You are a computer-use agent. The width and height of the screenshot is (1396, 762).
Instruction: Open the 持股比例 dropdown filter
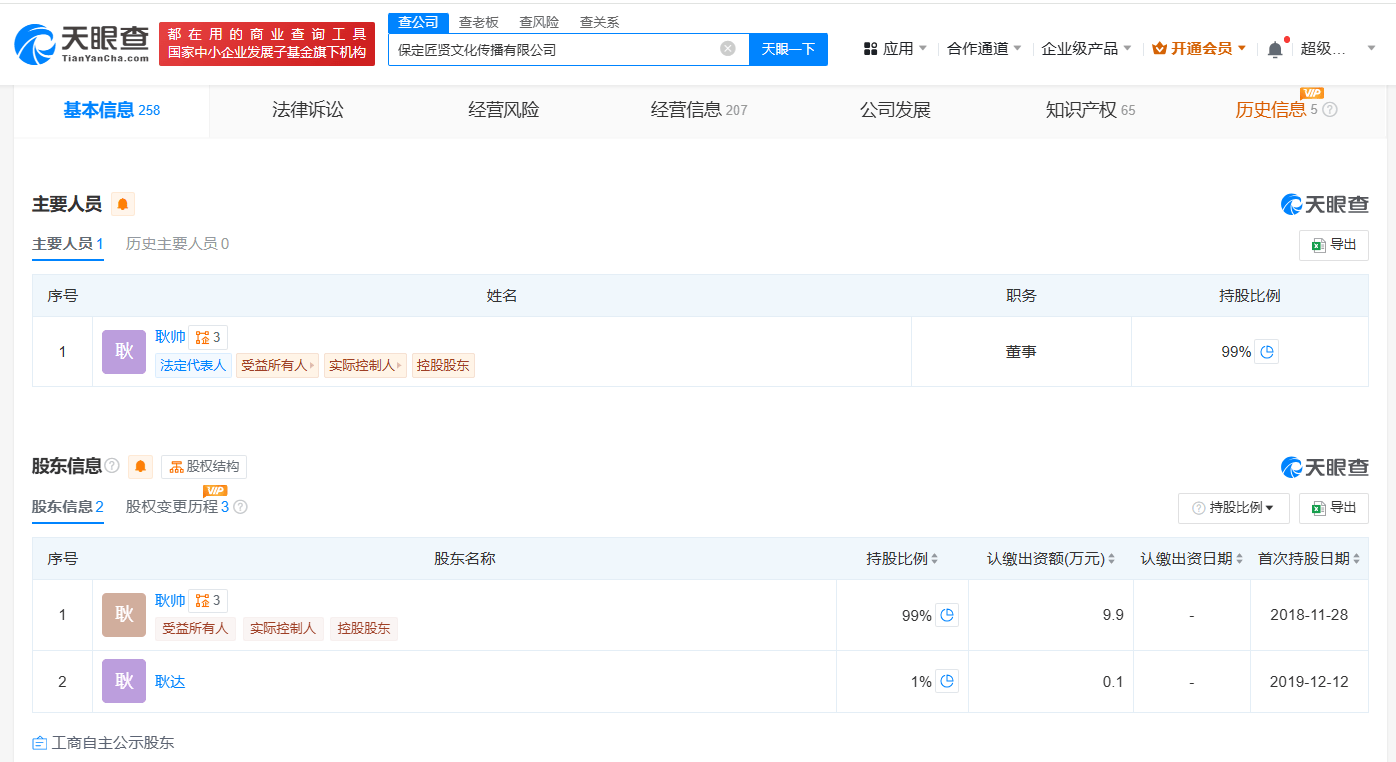1234,508
